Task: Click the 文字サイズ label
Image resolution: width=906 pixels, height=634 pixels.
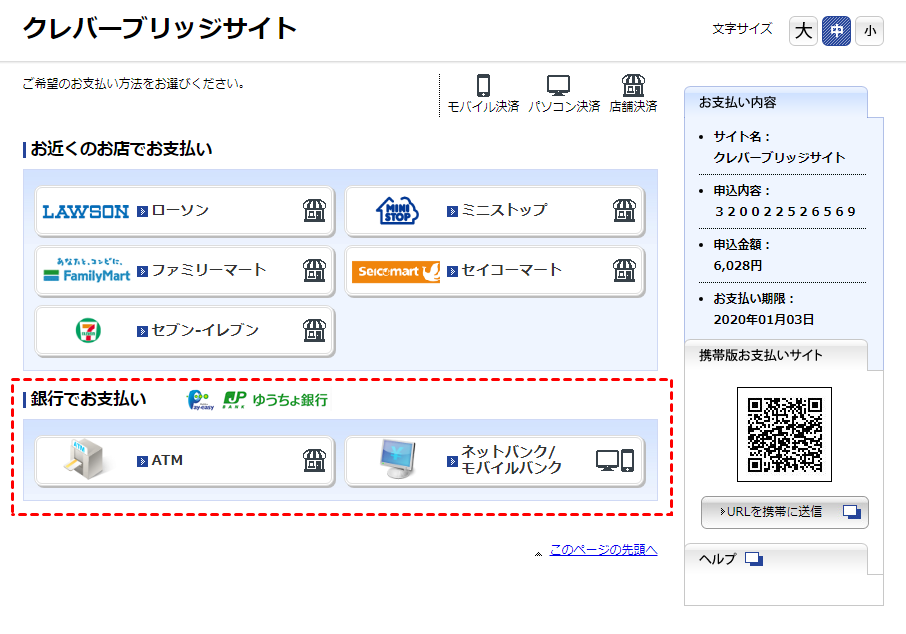Action: 742,28
